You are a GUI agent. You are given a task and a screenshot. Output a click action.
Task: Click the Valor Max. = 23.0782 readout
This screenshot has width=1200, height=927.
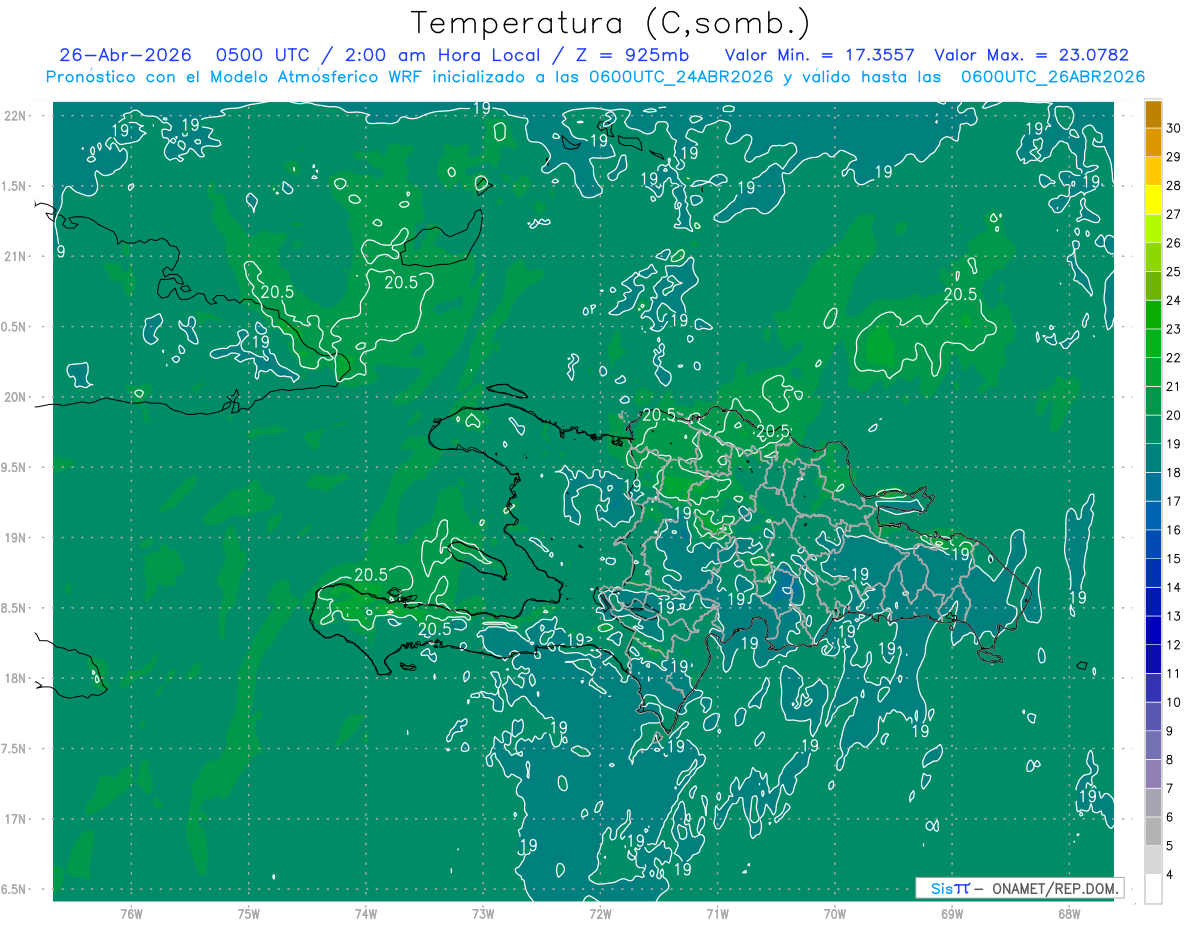pos(1031,55)
